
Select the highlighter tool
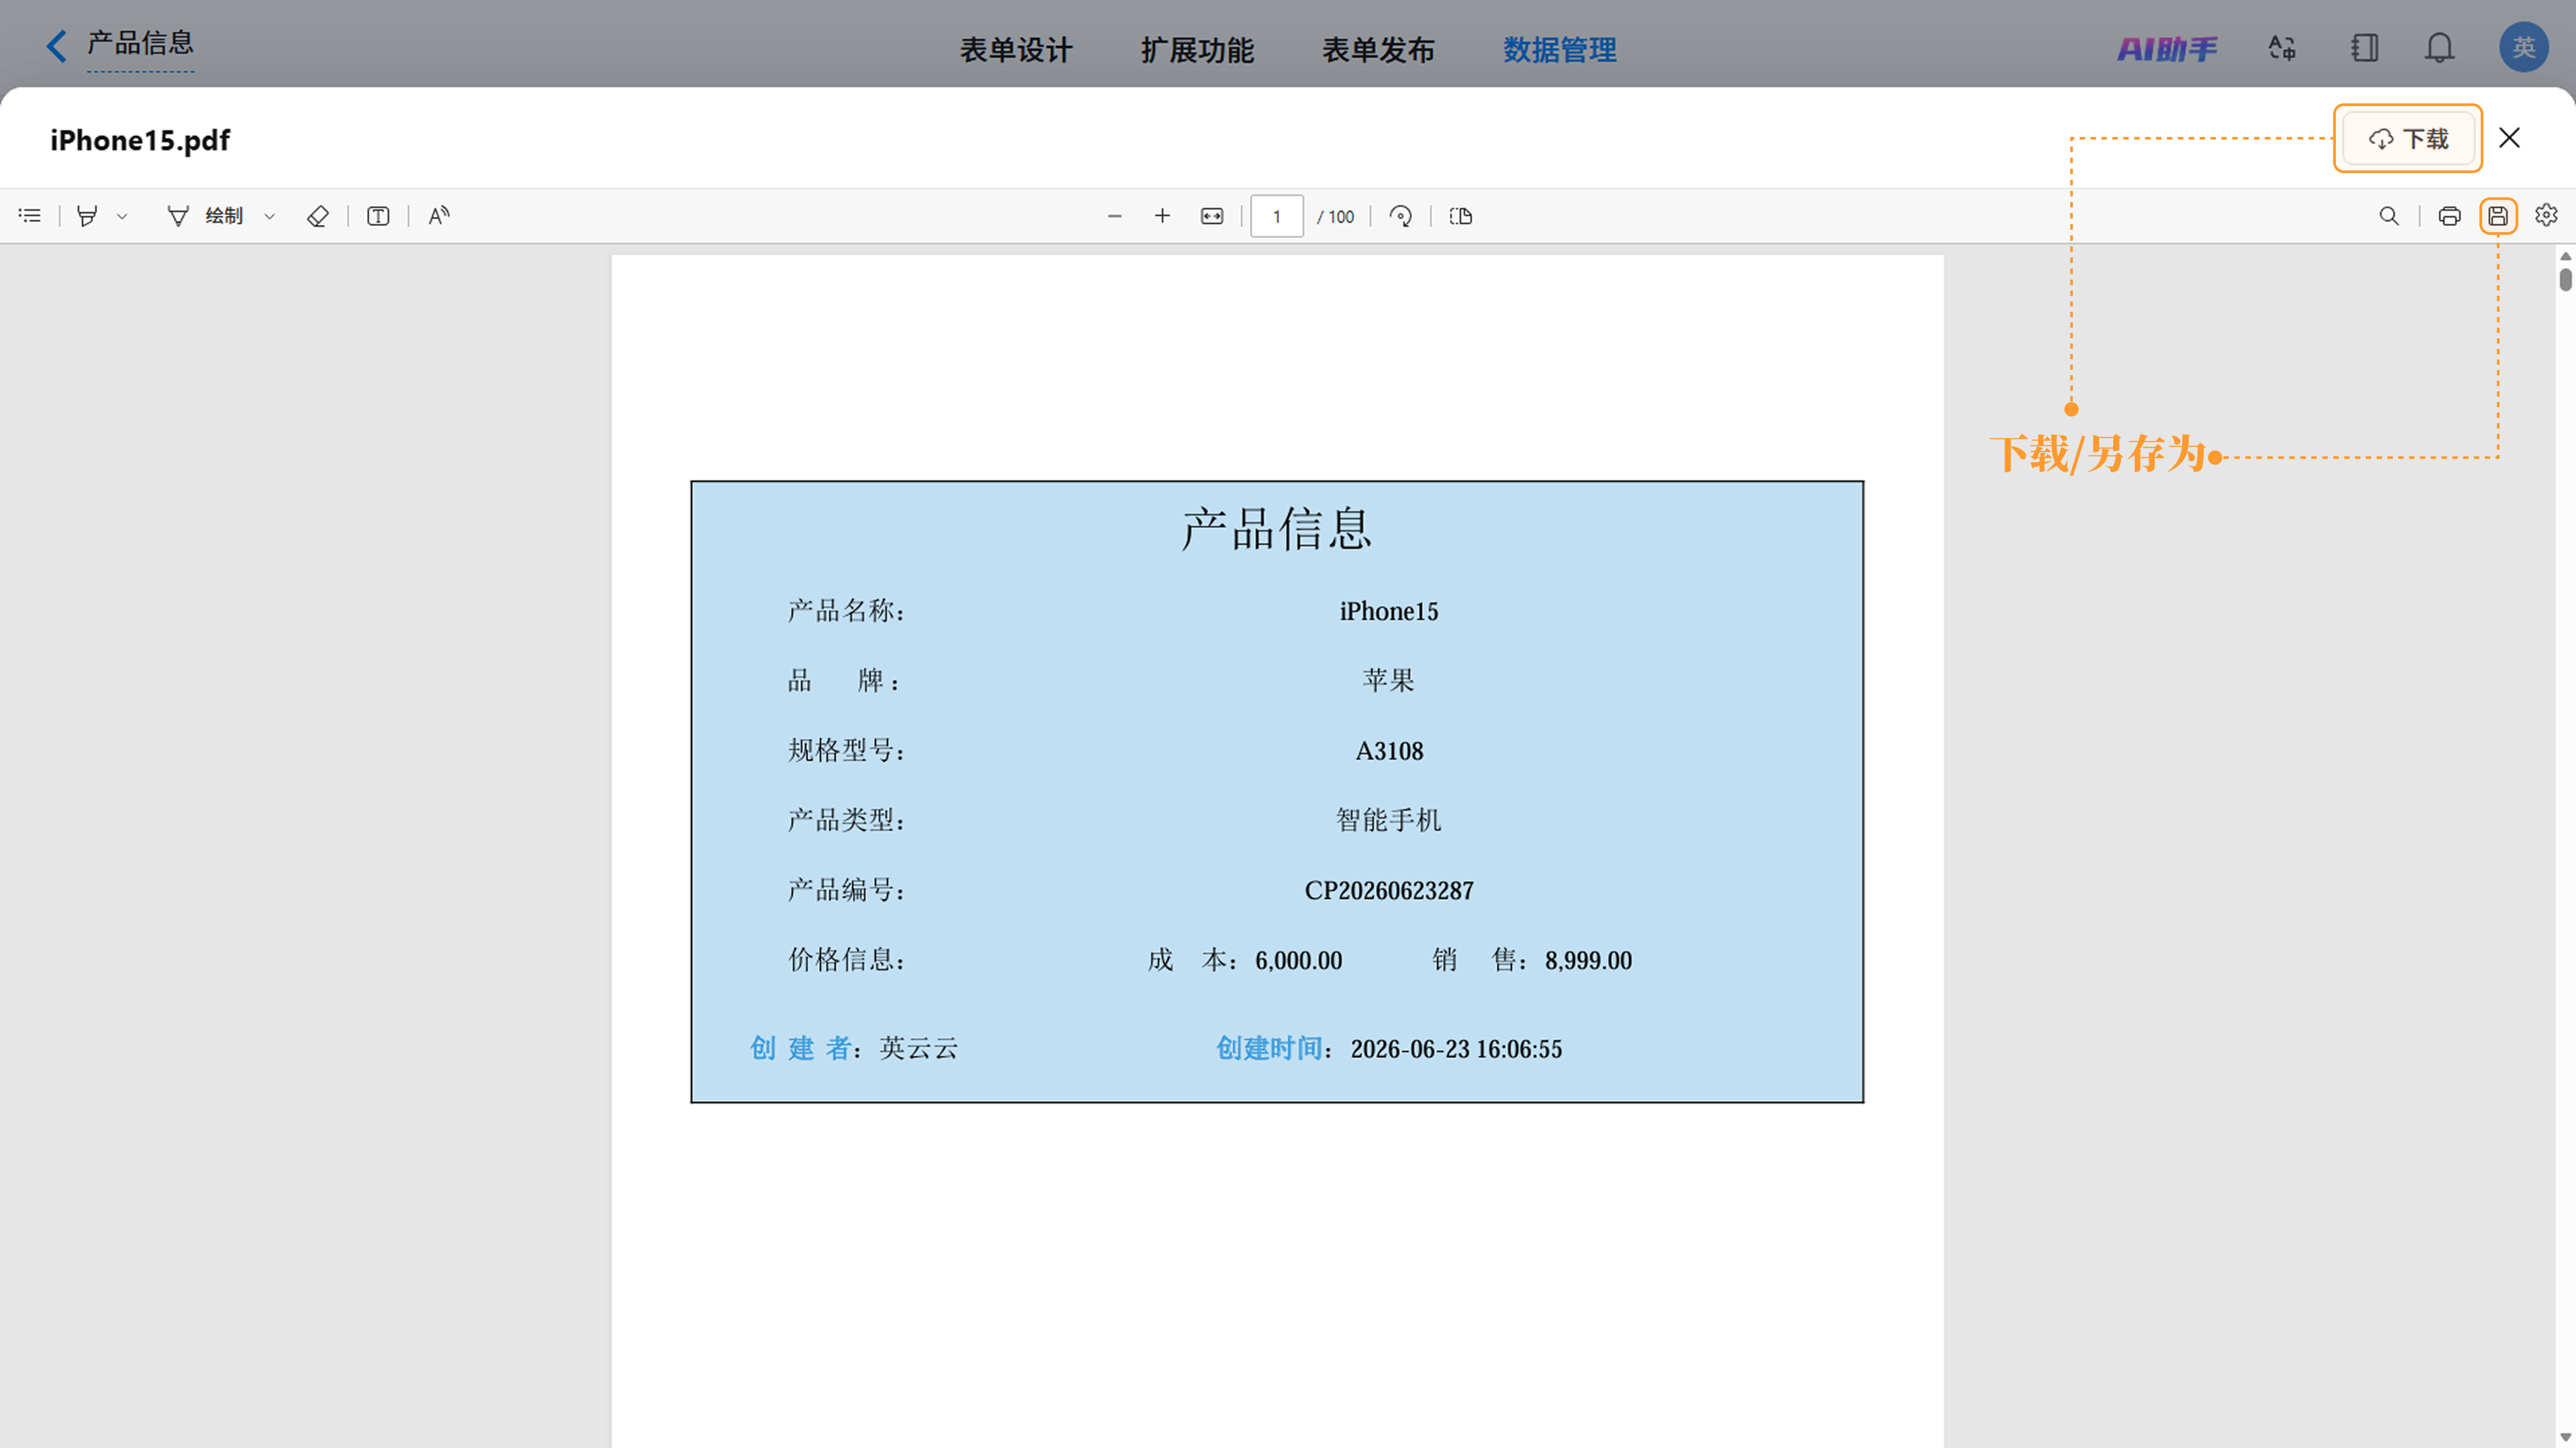point(87,216)
